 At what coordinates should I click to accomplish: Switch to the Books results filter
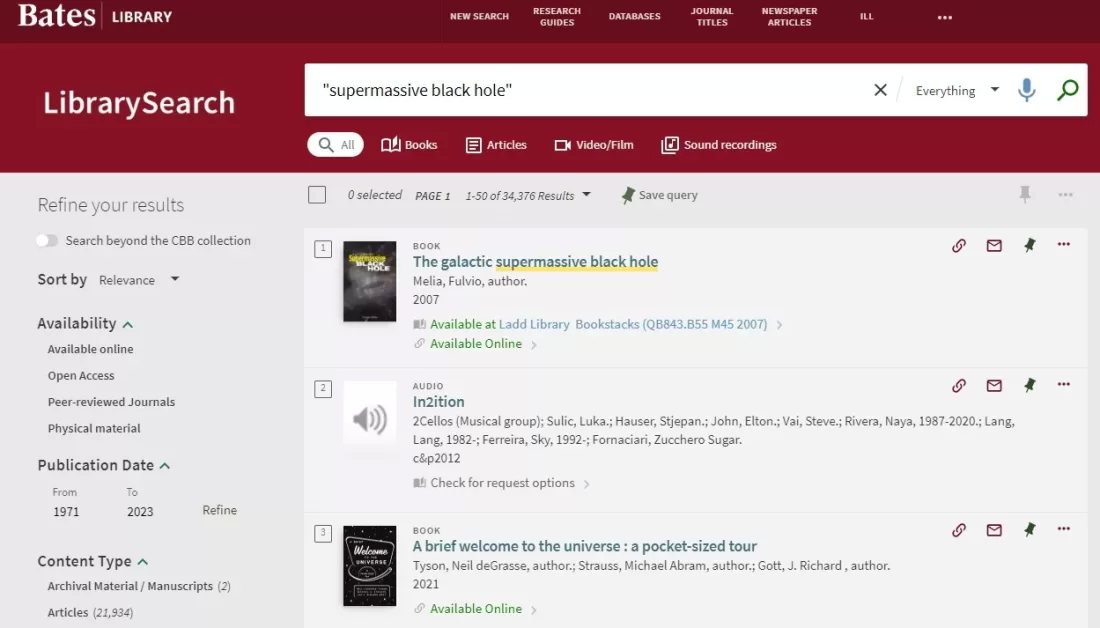coord(409,144)
